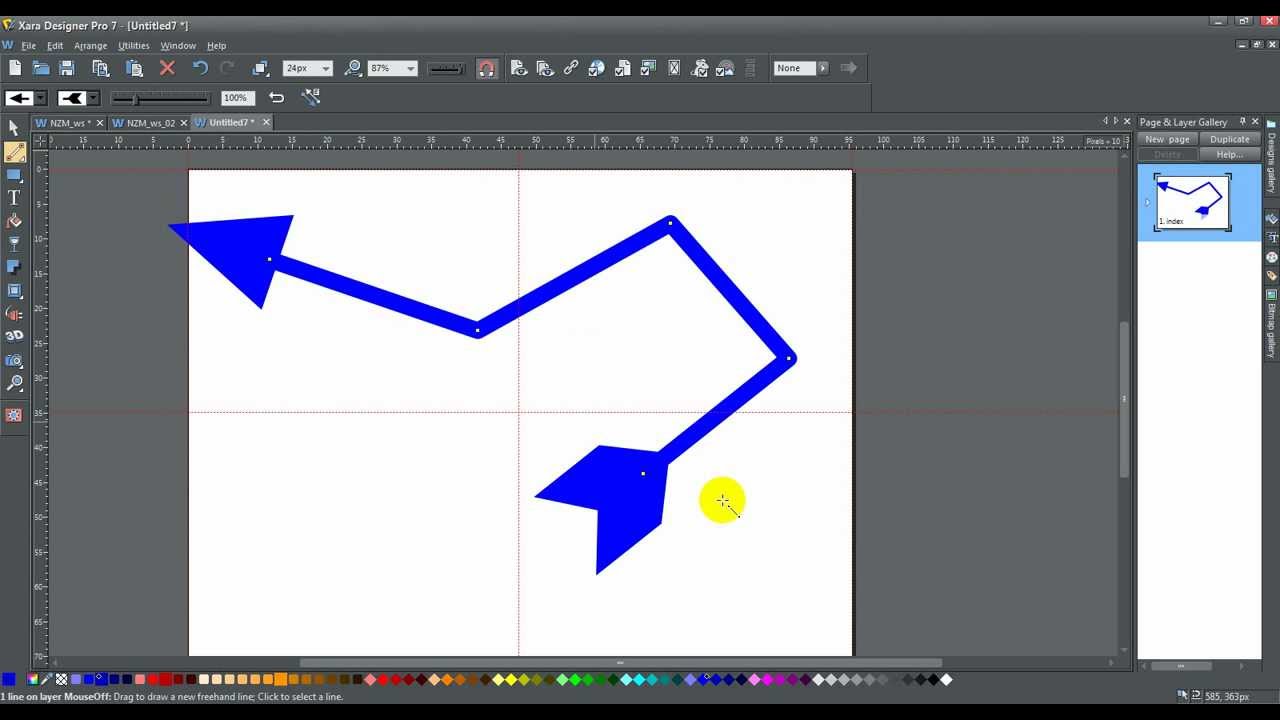Open the Utilities menu
This screenshot has width=1280, height=720.
(x=133, y=46)
